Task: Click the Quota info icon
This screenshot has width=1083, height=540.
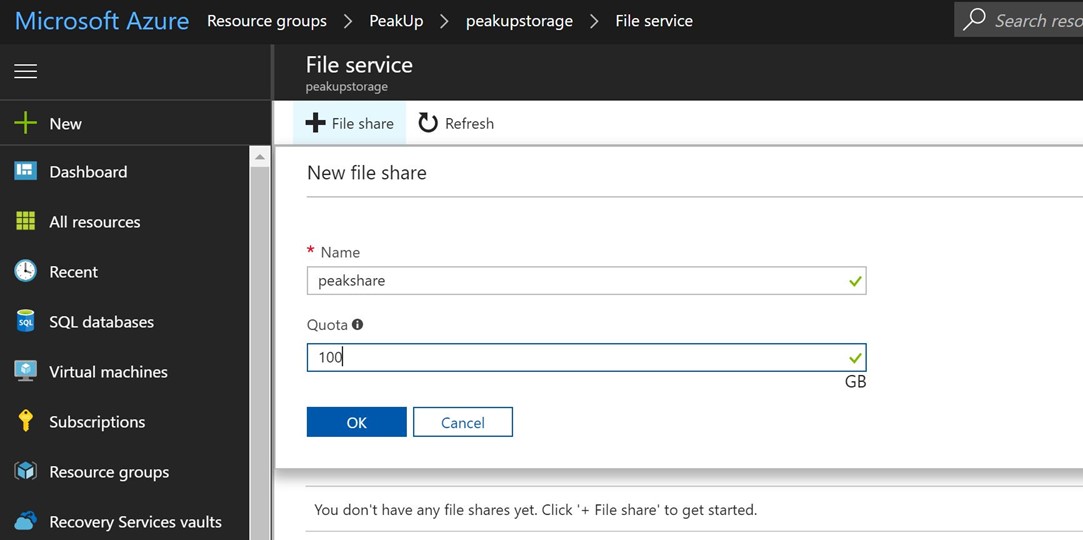Action: pos(357,324)
